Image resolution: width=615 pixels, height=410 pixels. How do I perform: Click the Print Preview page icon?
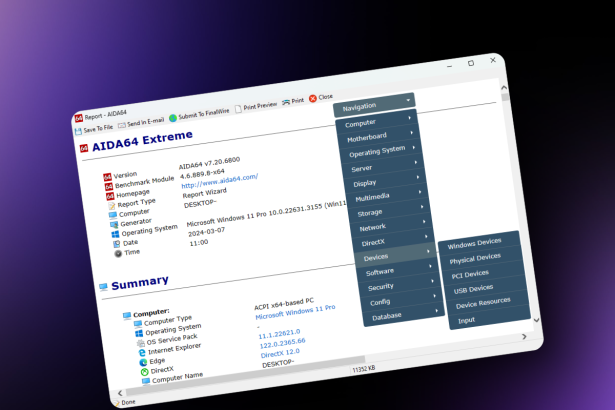[x=238, y=109]
